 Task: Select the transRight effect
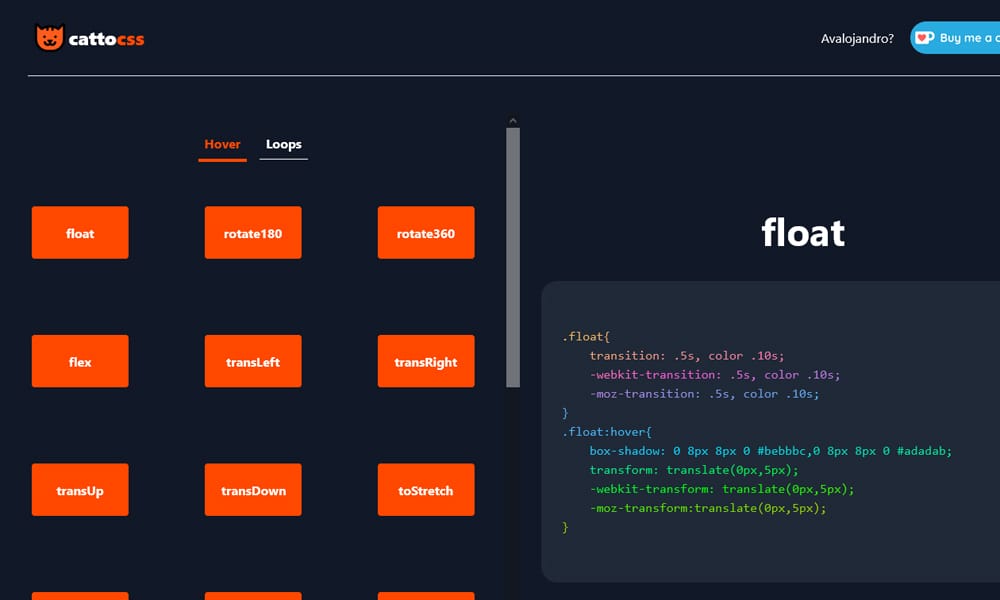click(426, 361)
